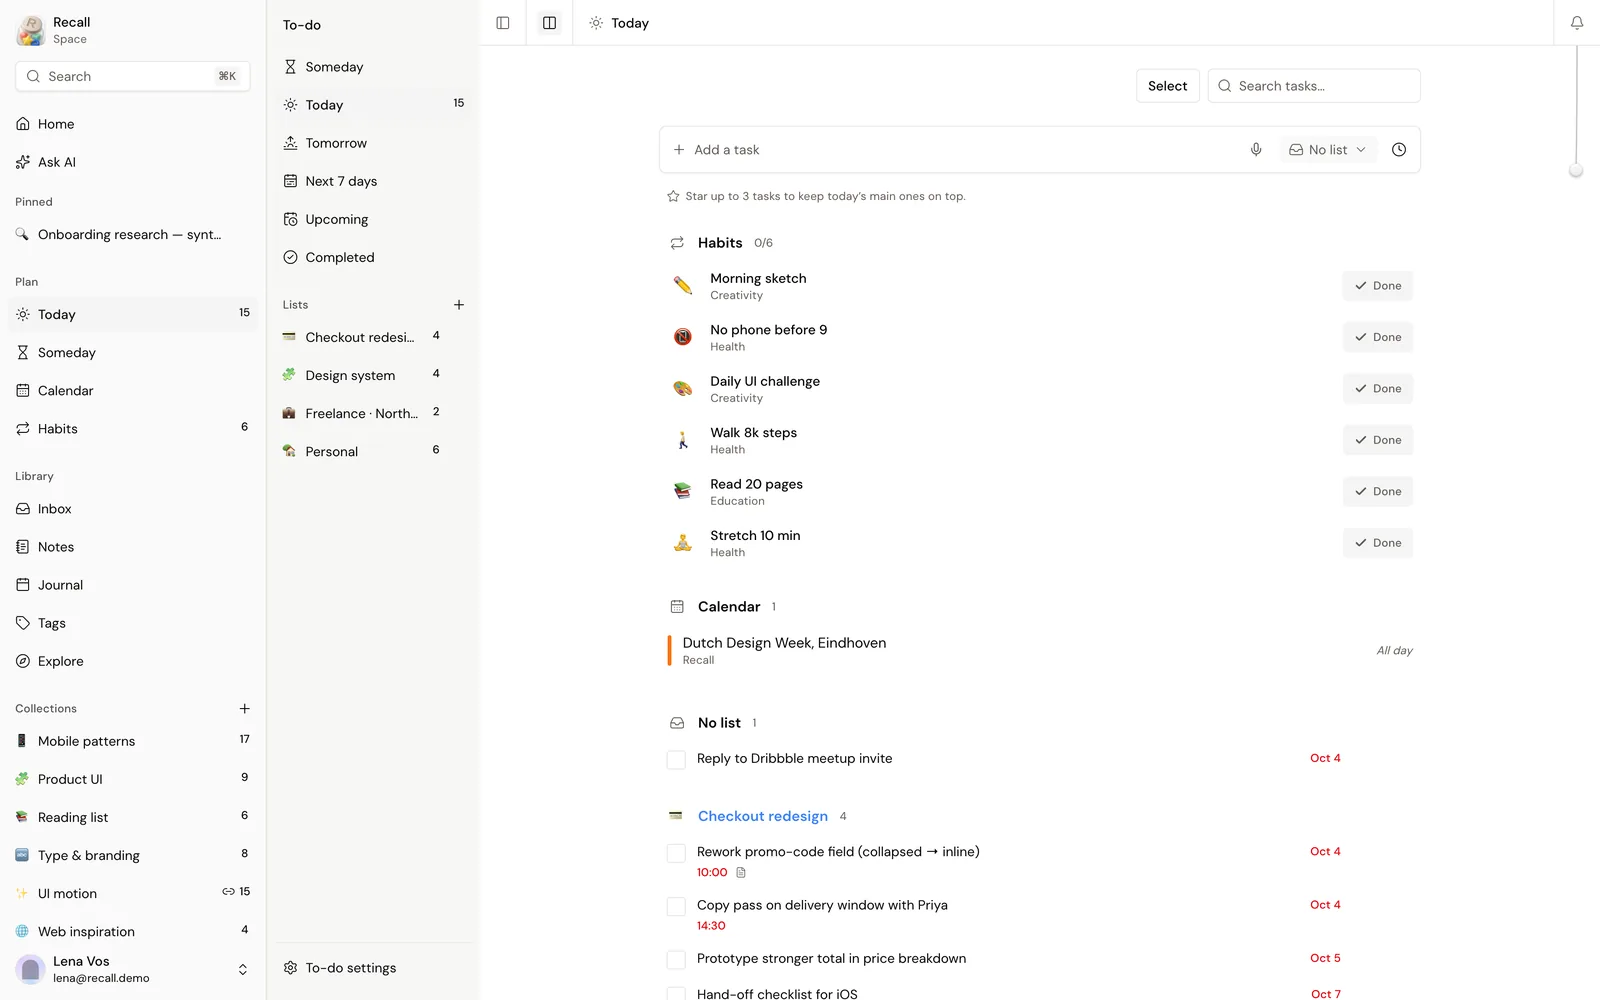Focus the Search tasks field
Viewport: 1600px width, 1000px height.
(x=1314, y=86)
